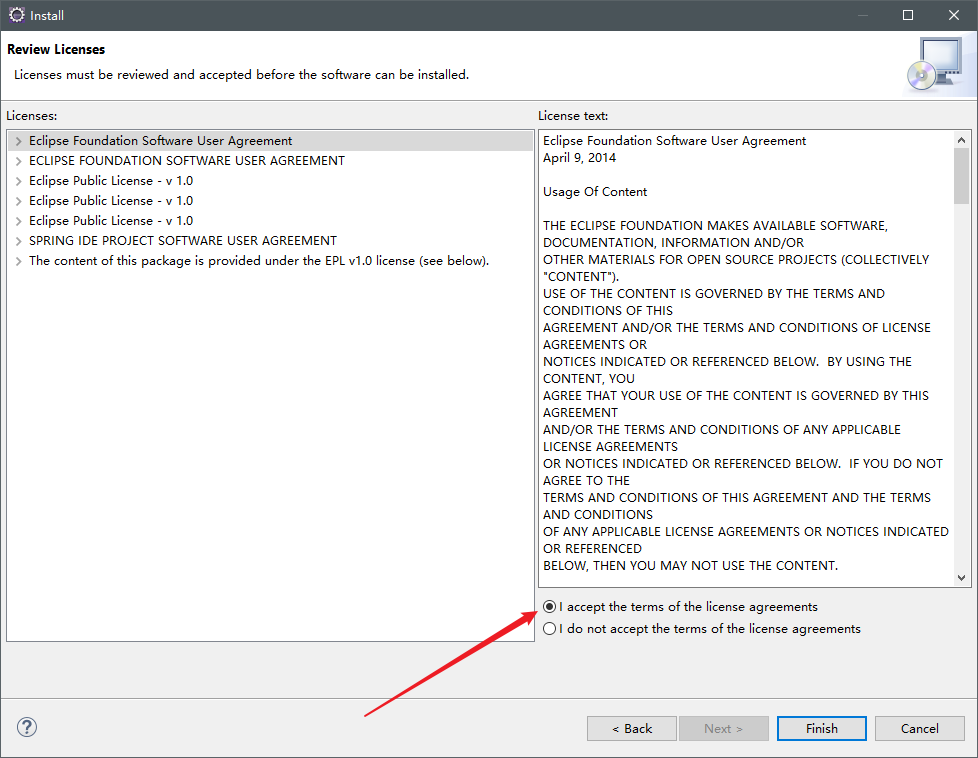Close the Install dialog window
This screenshot has height=758, width=978.
click(x=954, y=15)
